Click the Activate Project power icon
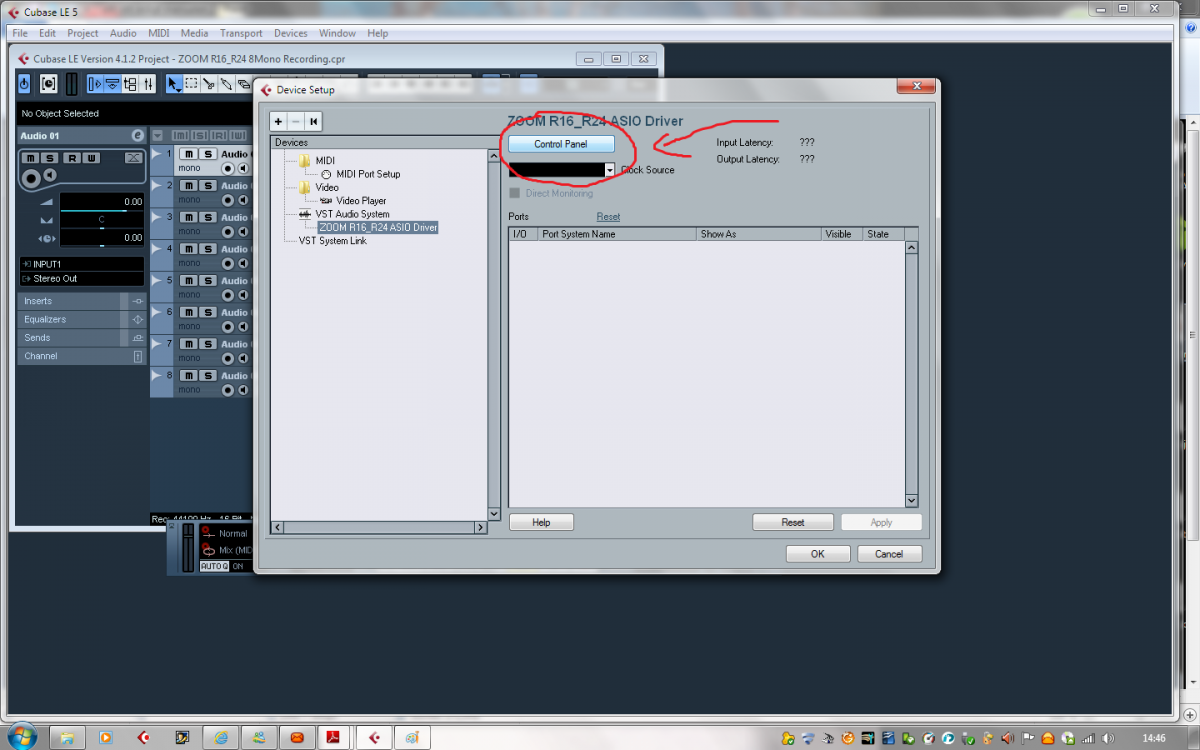Image resolution: width=1200 pixels, height=750 pixels. pos(24,84)
